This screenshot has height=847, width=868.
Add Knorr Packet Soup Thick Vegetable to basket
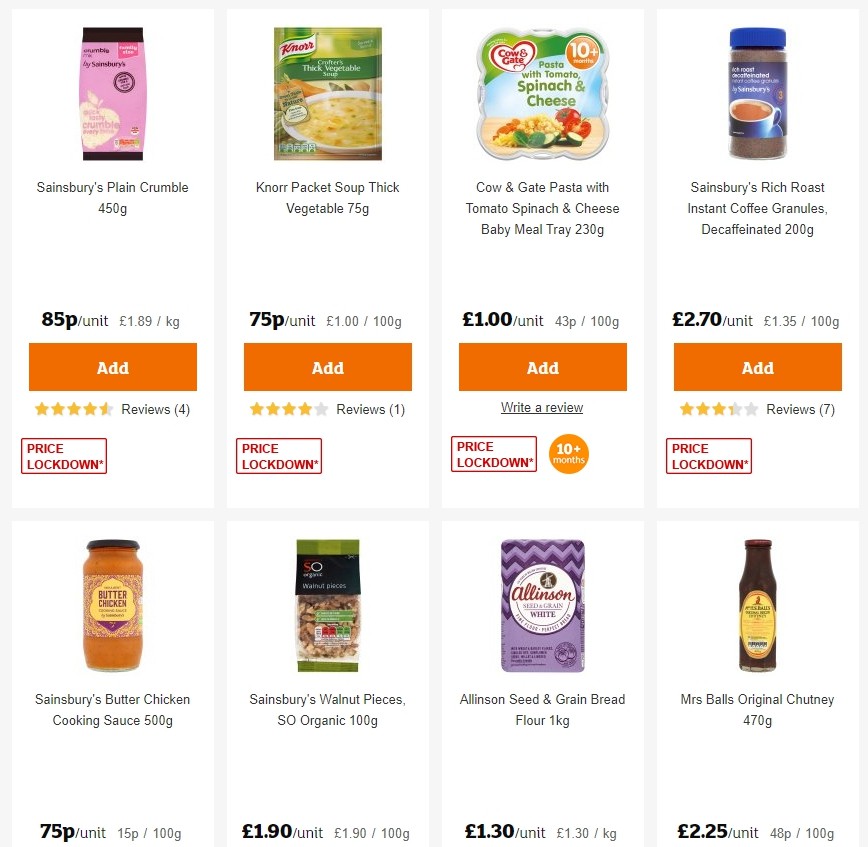pyautogui.click(x=327, y=366)
